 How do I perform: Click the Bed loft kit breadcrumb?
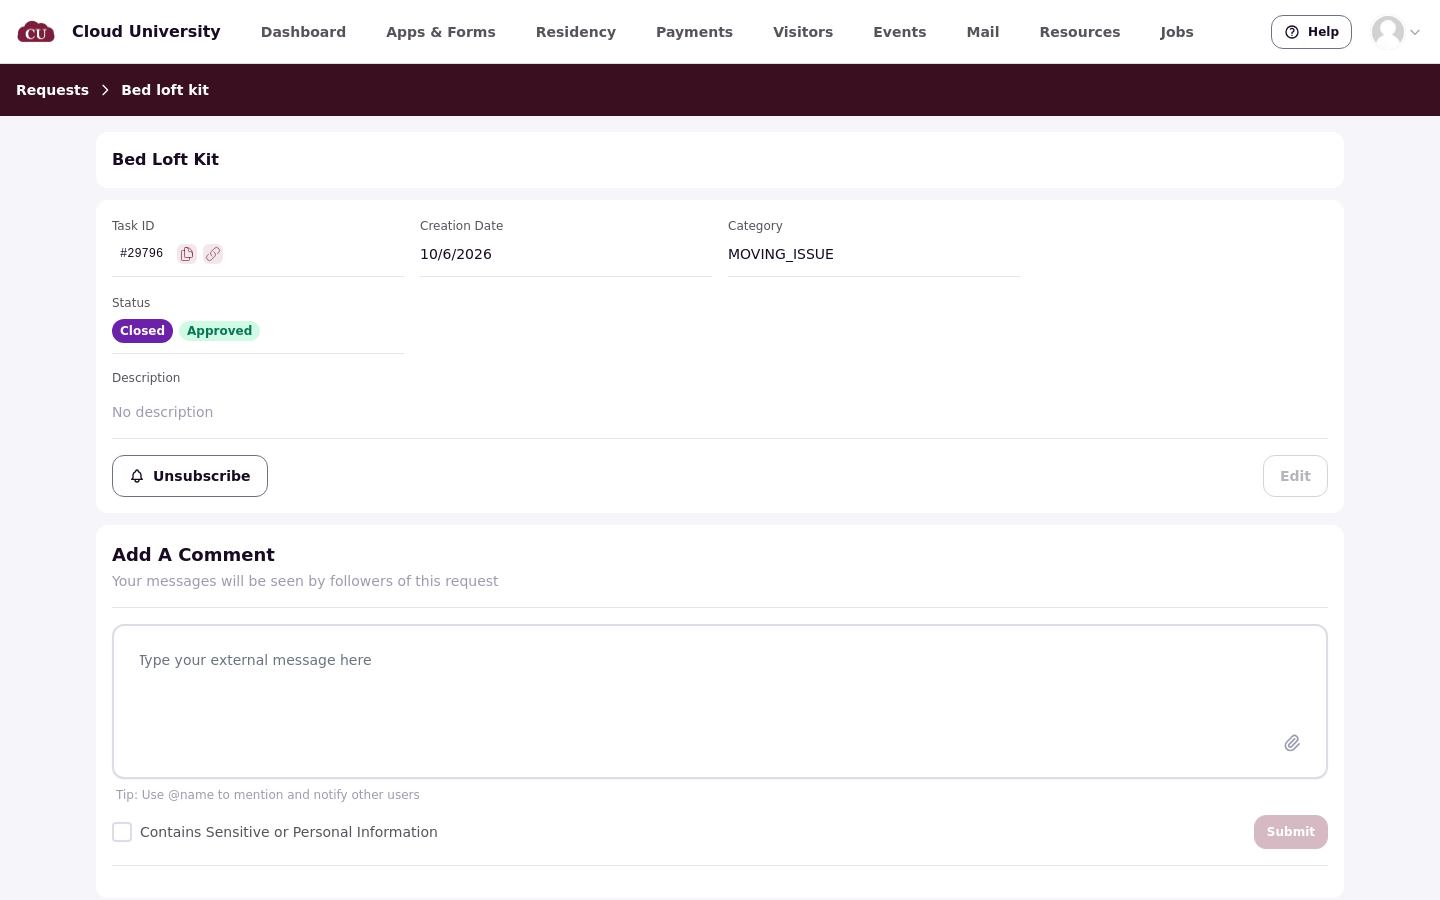point(165,90)
